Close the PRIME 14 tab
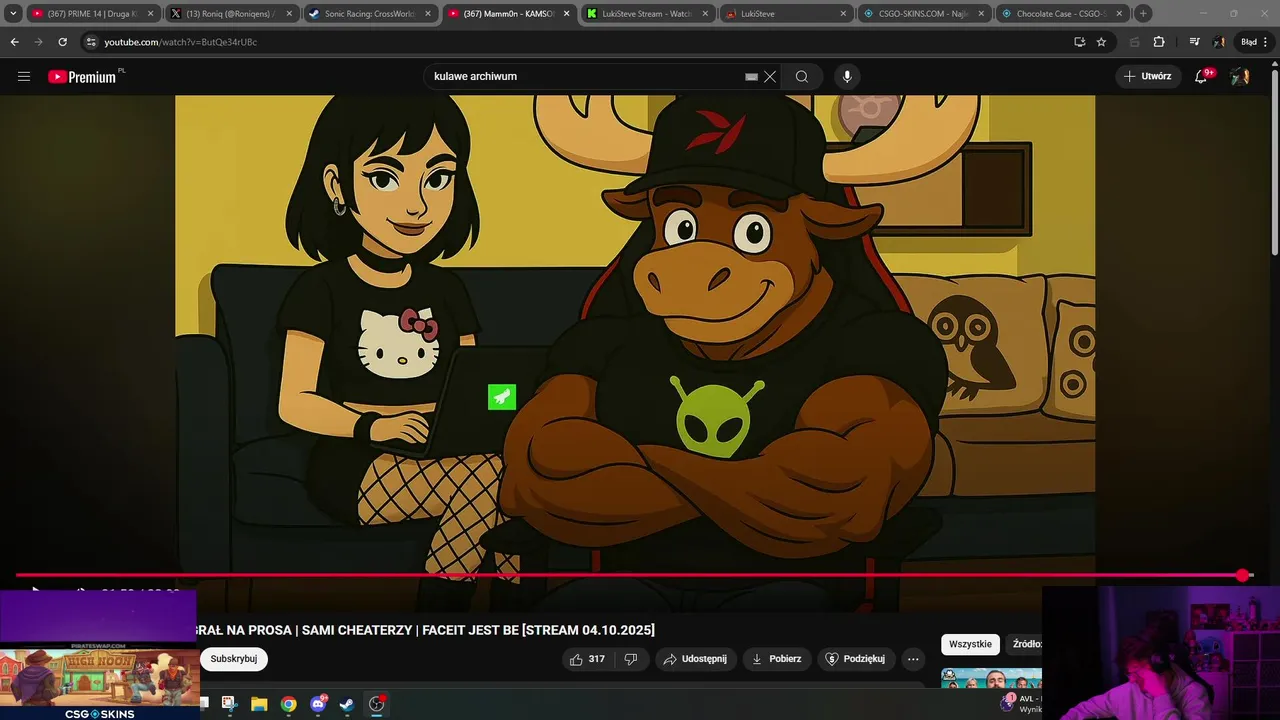Viewport: 1280px width, 720px height. [150, 14]
